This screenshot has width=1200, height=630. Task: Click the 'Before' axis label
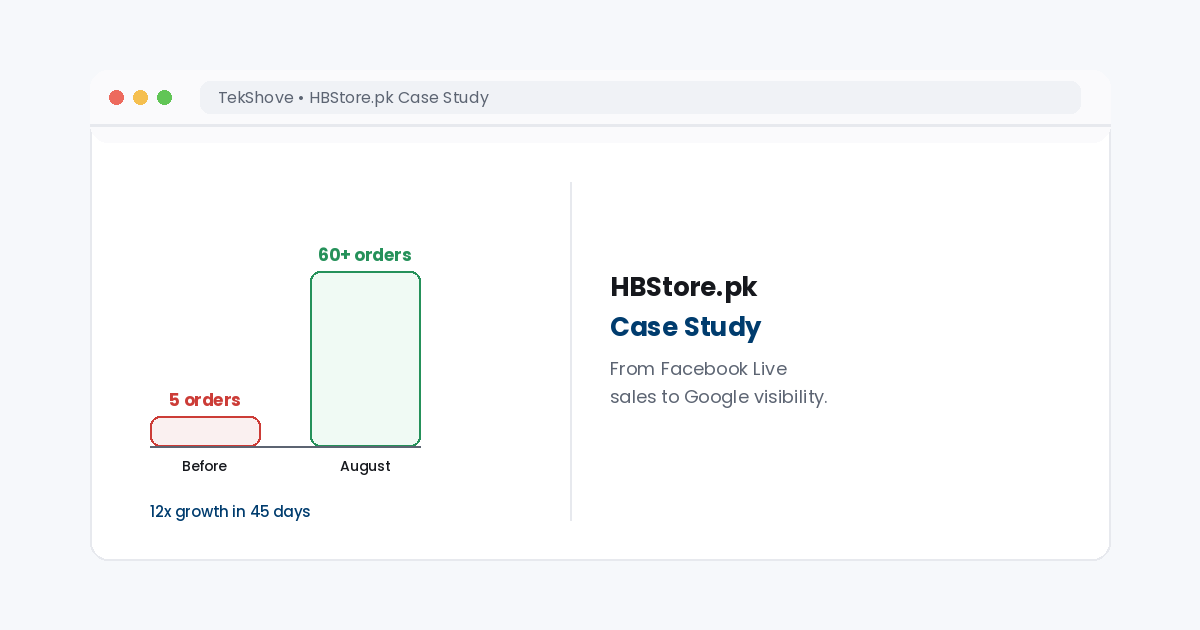204,466
